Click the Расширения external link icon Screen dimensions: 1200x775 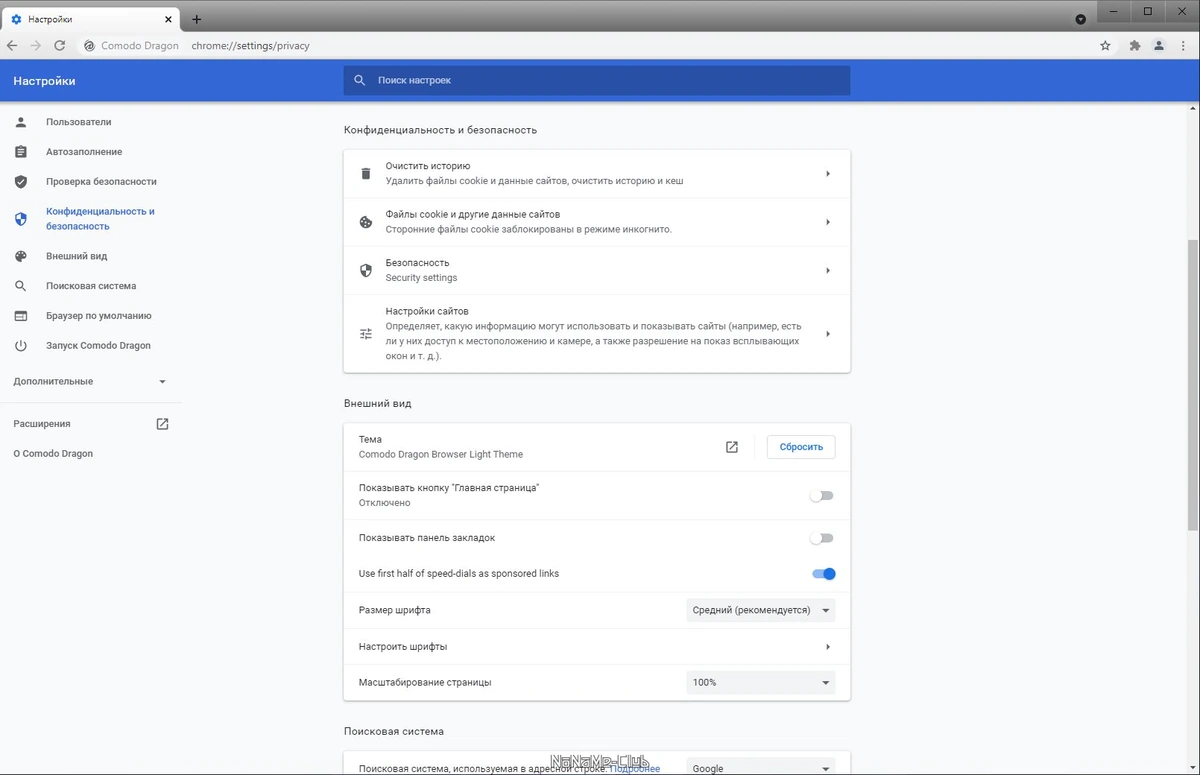coord(163,424)
